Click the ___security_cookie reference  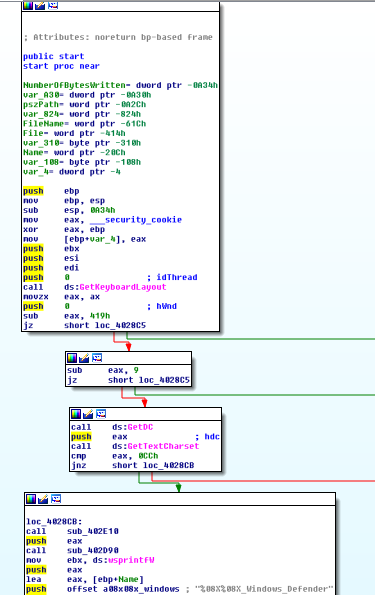click(x=136, y=220)
